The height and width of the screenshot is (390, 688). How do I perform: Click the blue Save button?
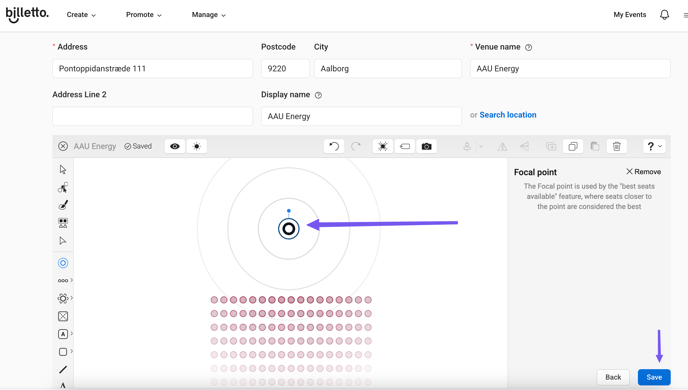[x=654, y=377]
